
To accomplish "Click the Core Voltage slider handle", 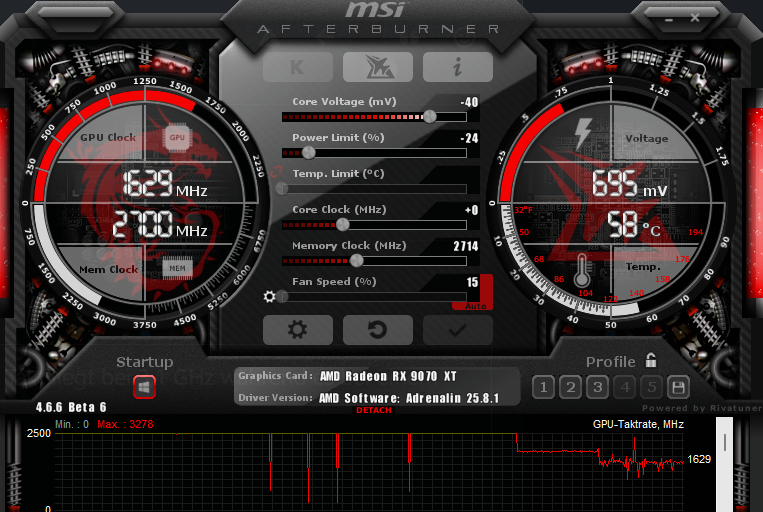I will [430, 117].
